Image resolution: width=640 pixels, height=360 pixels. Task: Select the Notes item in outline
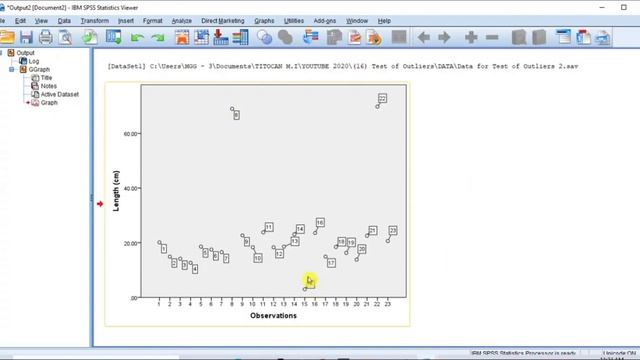[49, 86]
